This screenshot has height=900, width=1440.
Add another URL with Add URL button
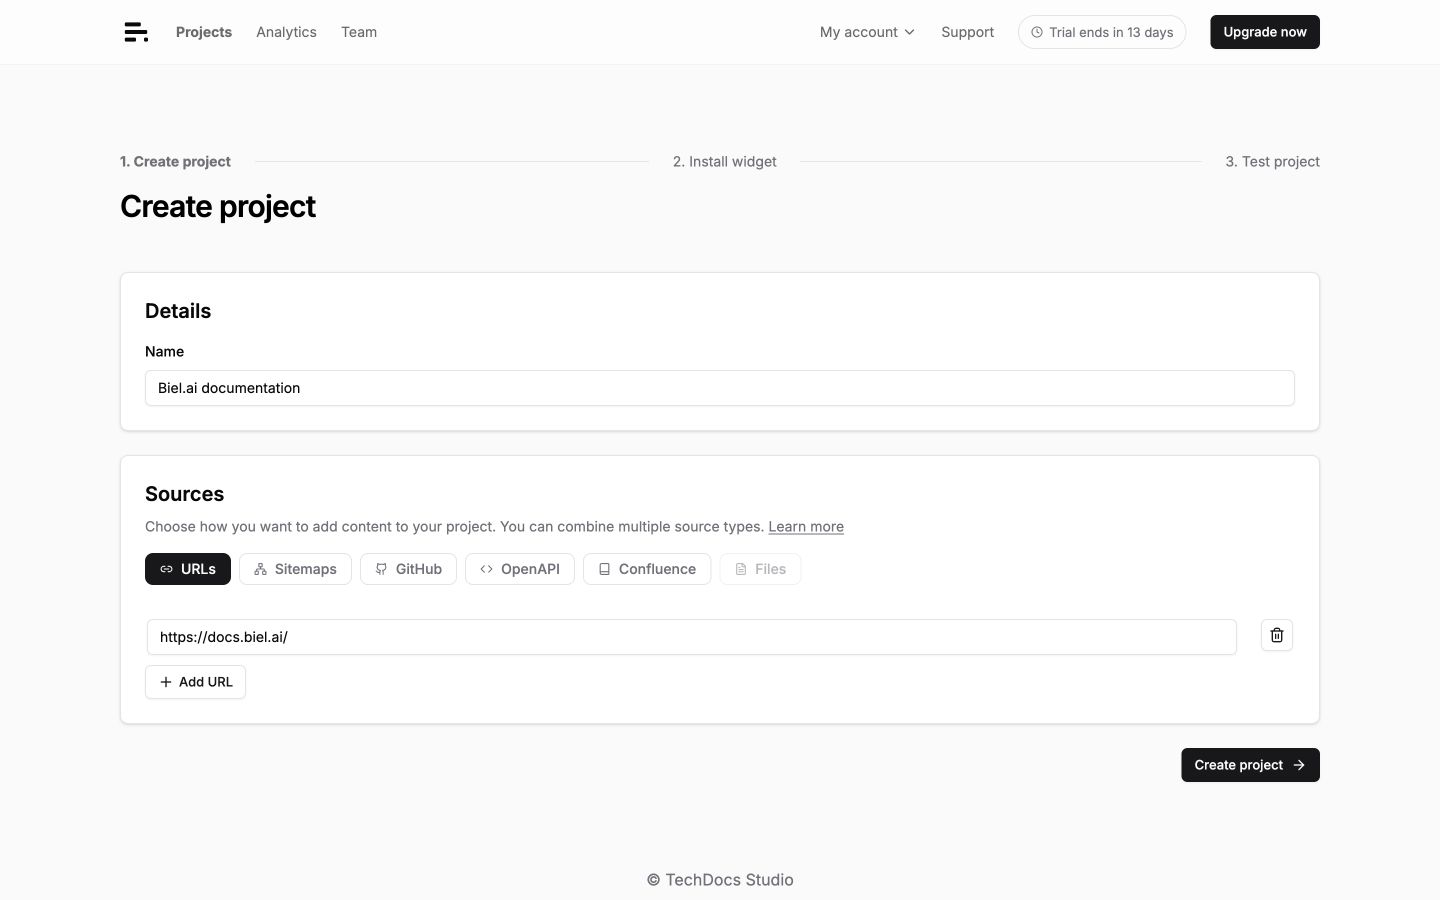click(x=195, y=682)
